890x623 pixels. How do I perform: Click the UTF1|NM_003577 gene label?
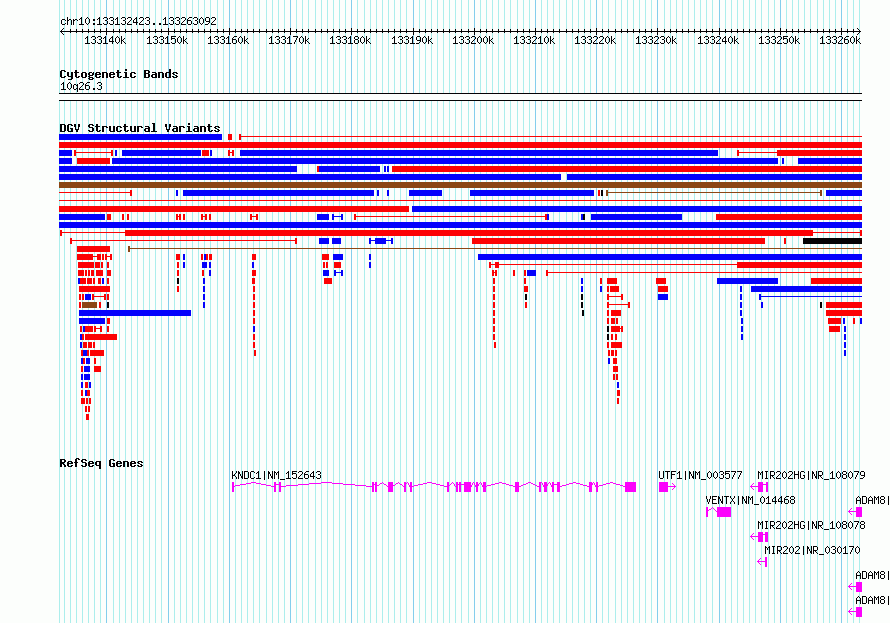[700, 475]
